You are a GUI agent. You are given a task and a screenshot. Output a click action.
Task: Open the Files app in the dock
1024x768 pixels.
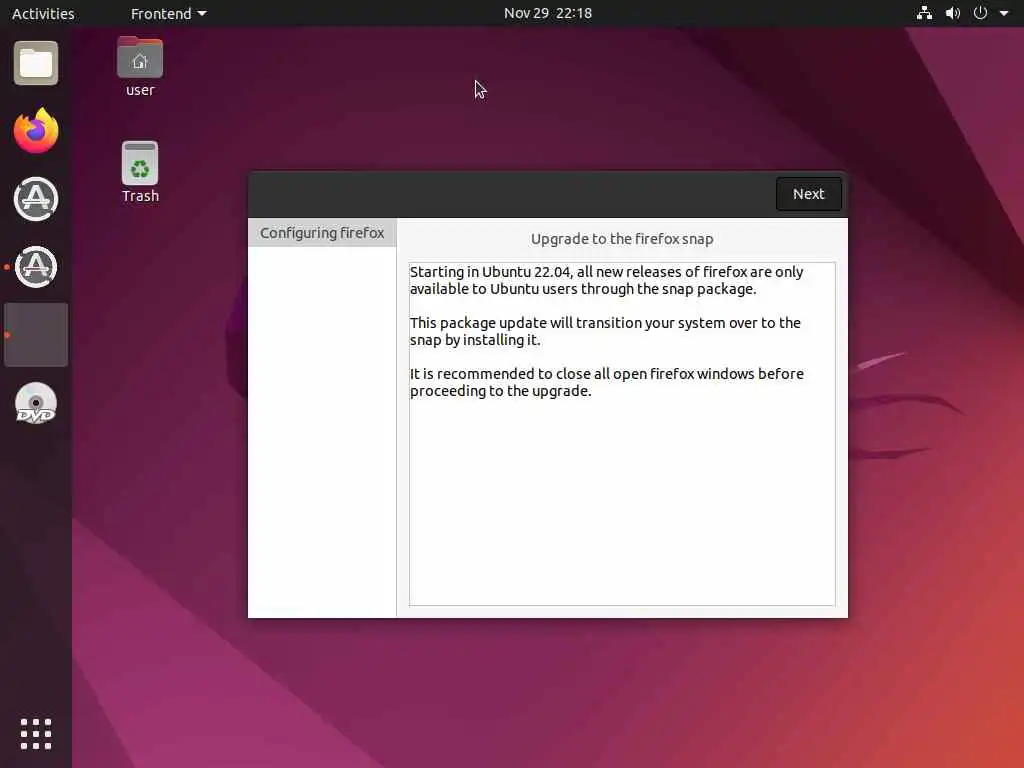point(36,63)
